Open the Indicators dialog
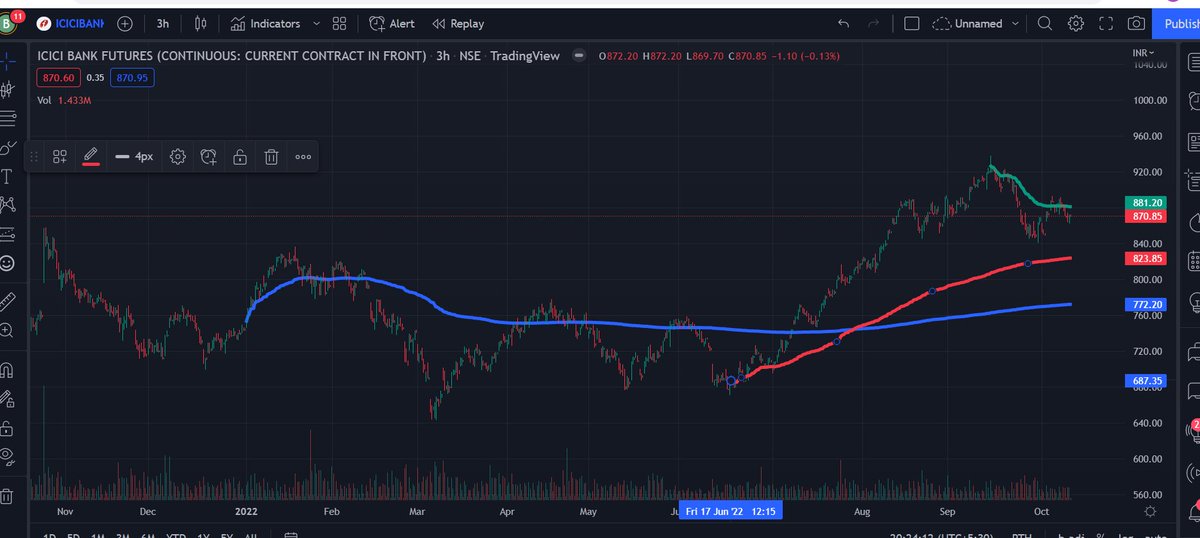 tap(265, 23)
